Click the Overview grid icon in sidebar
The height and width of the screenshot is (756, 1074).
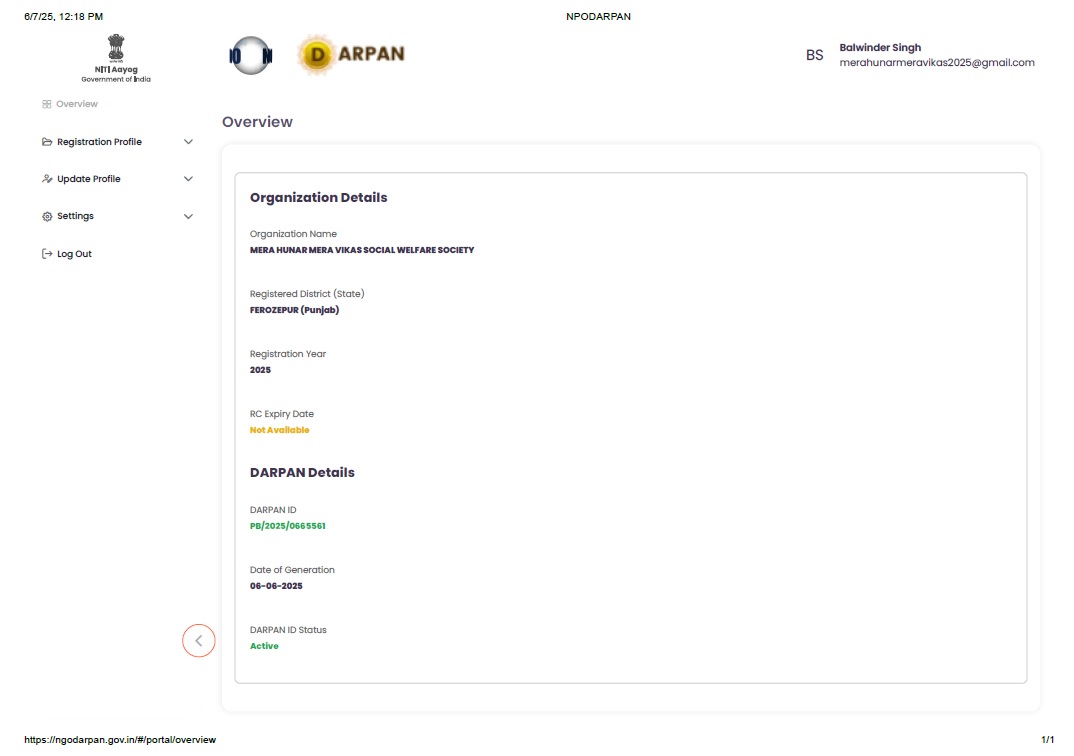coord(47,104)
